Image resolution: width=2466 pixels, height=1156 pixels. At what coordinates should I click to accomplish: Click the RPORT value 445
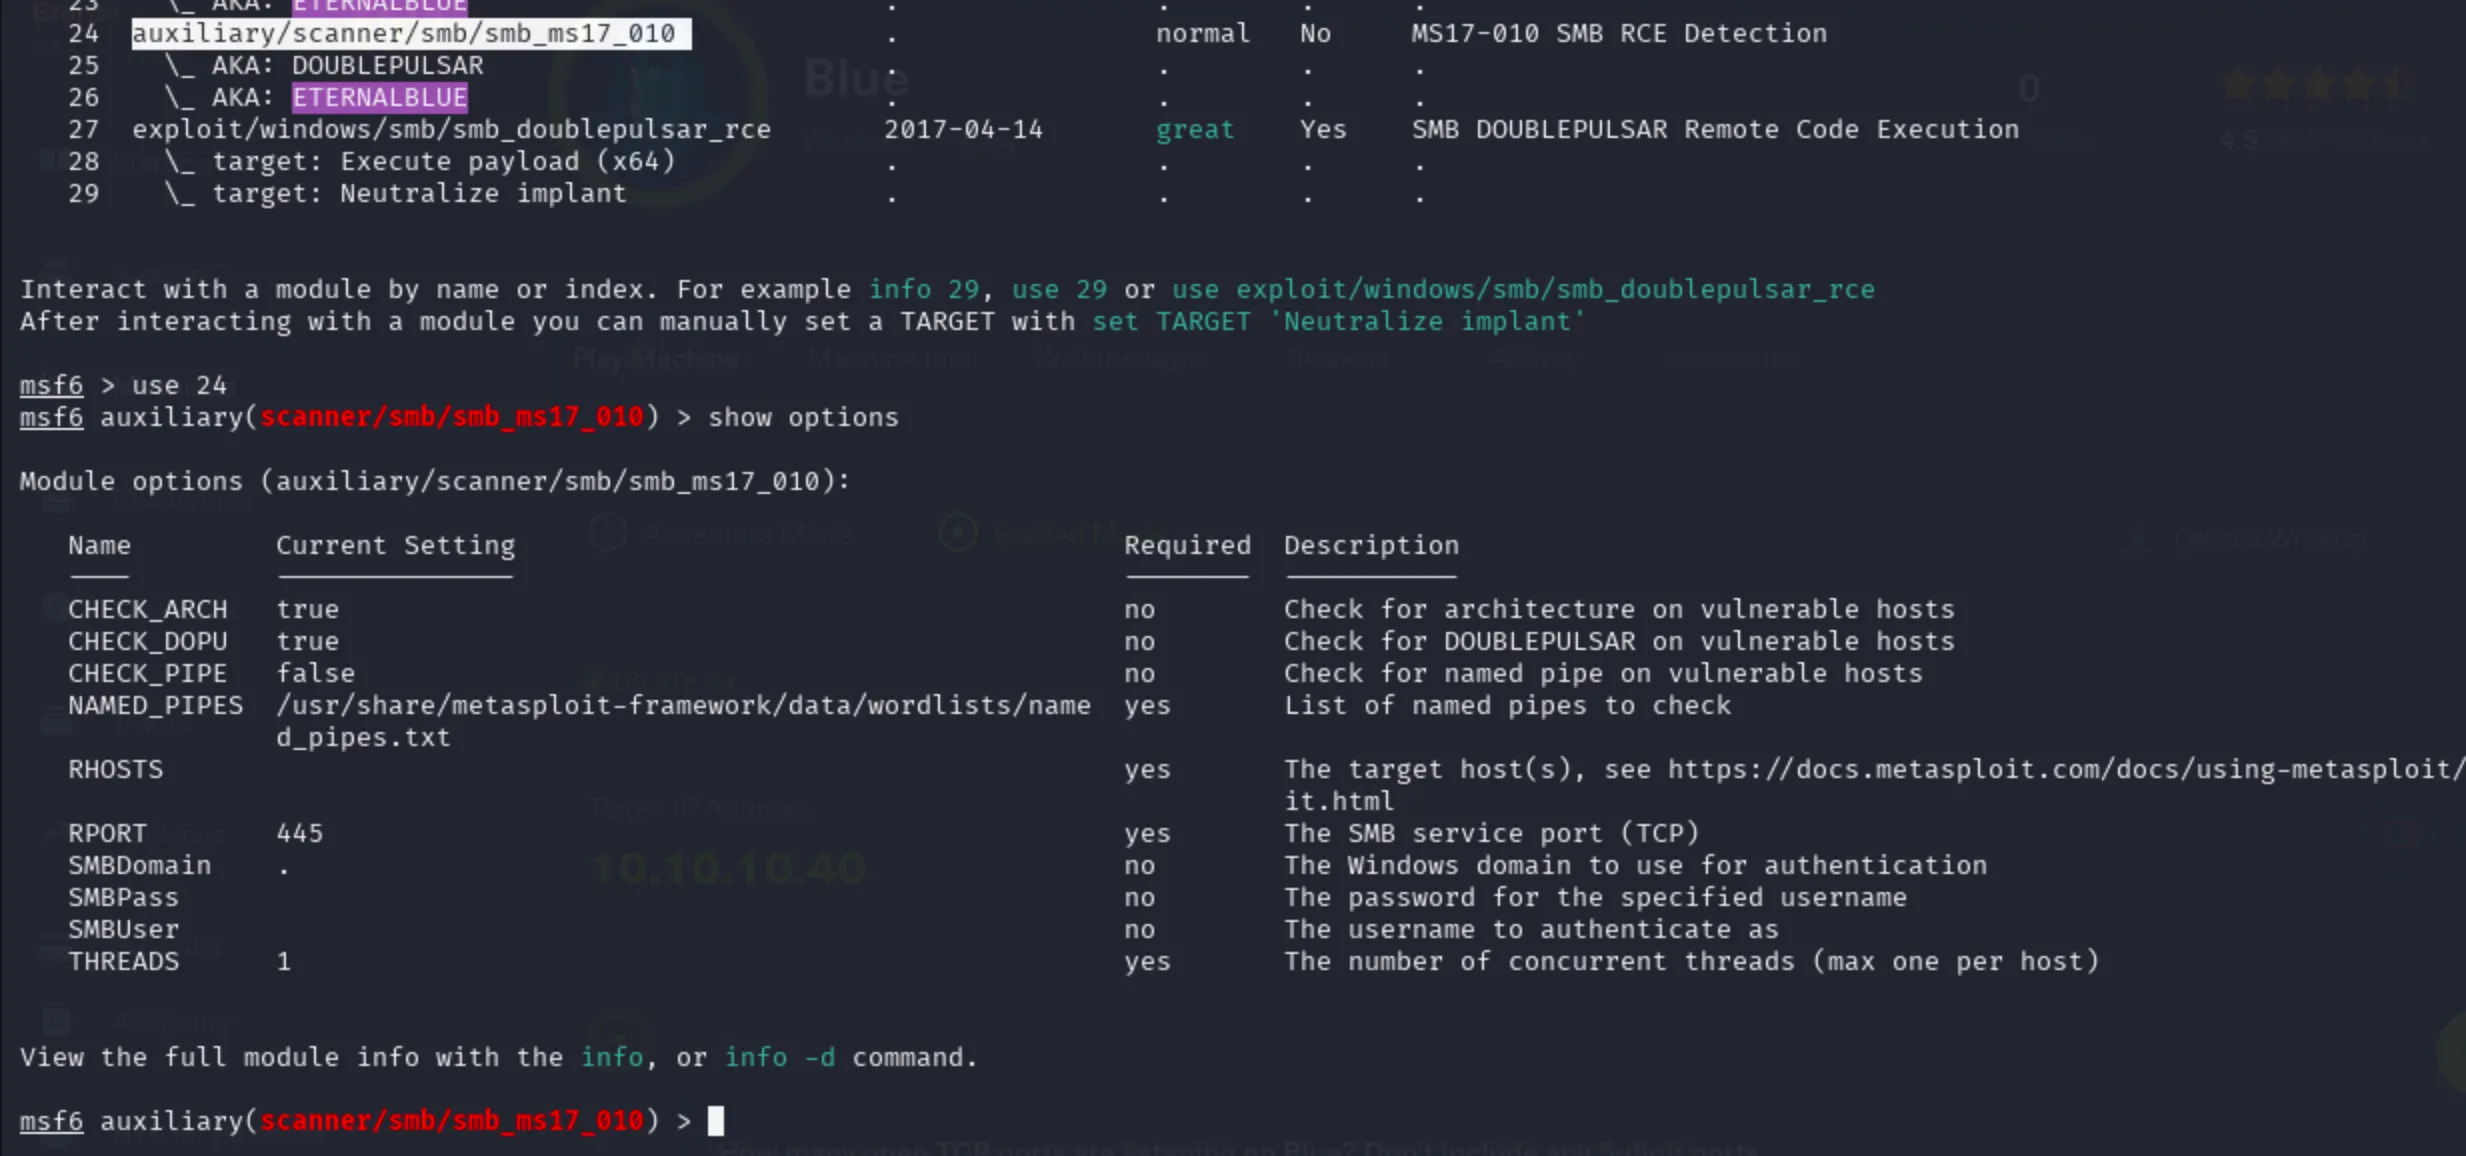pos(299,834)
